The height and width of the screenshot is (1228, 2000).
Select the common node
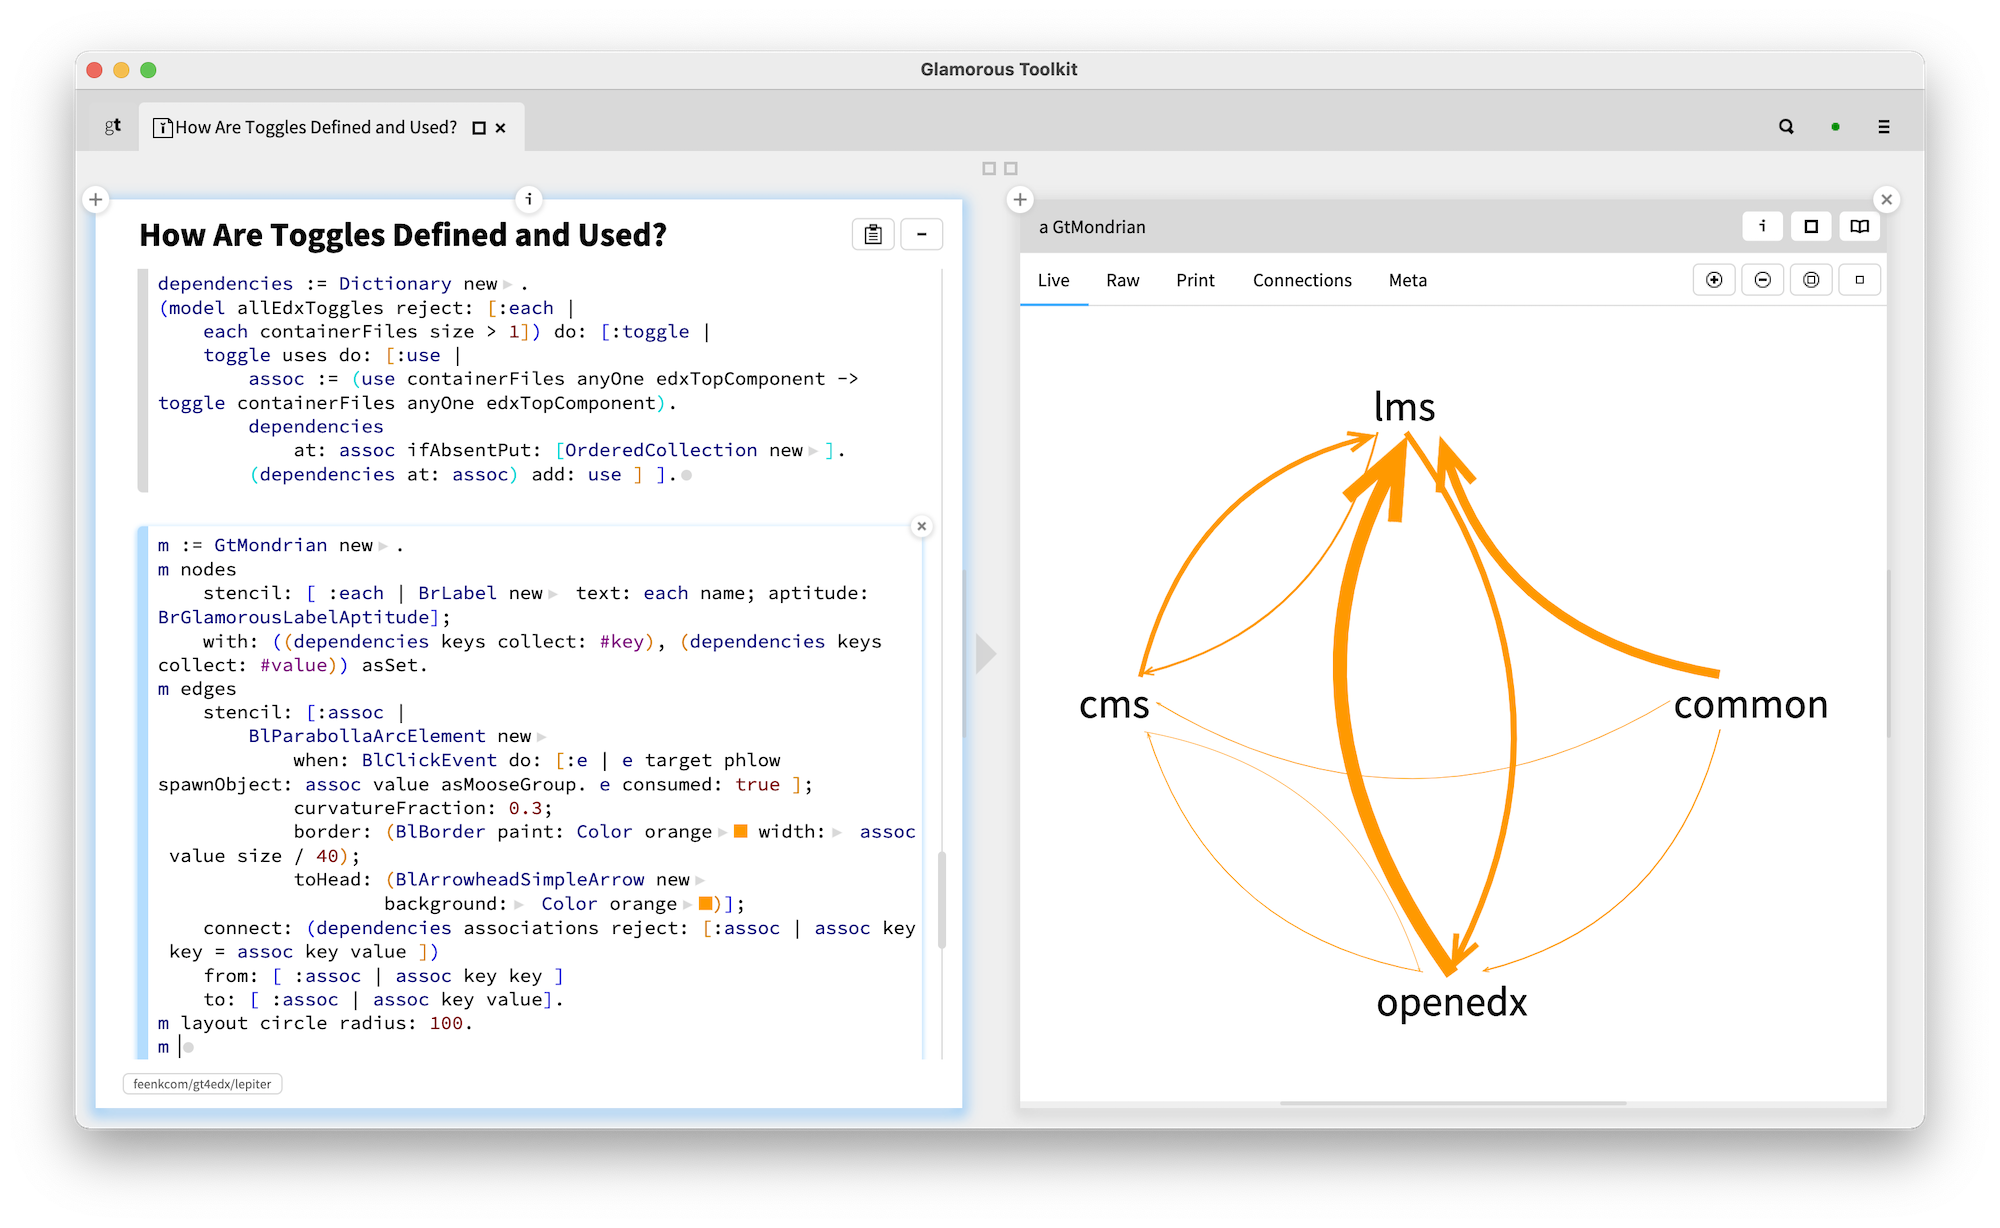(x=1751, y=705)
